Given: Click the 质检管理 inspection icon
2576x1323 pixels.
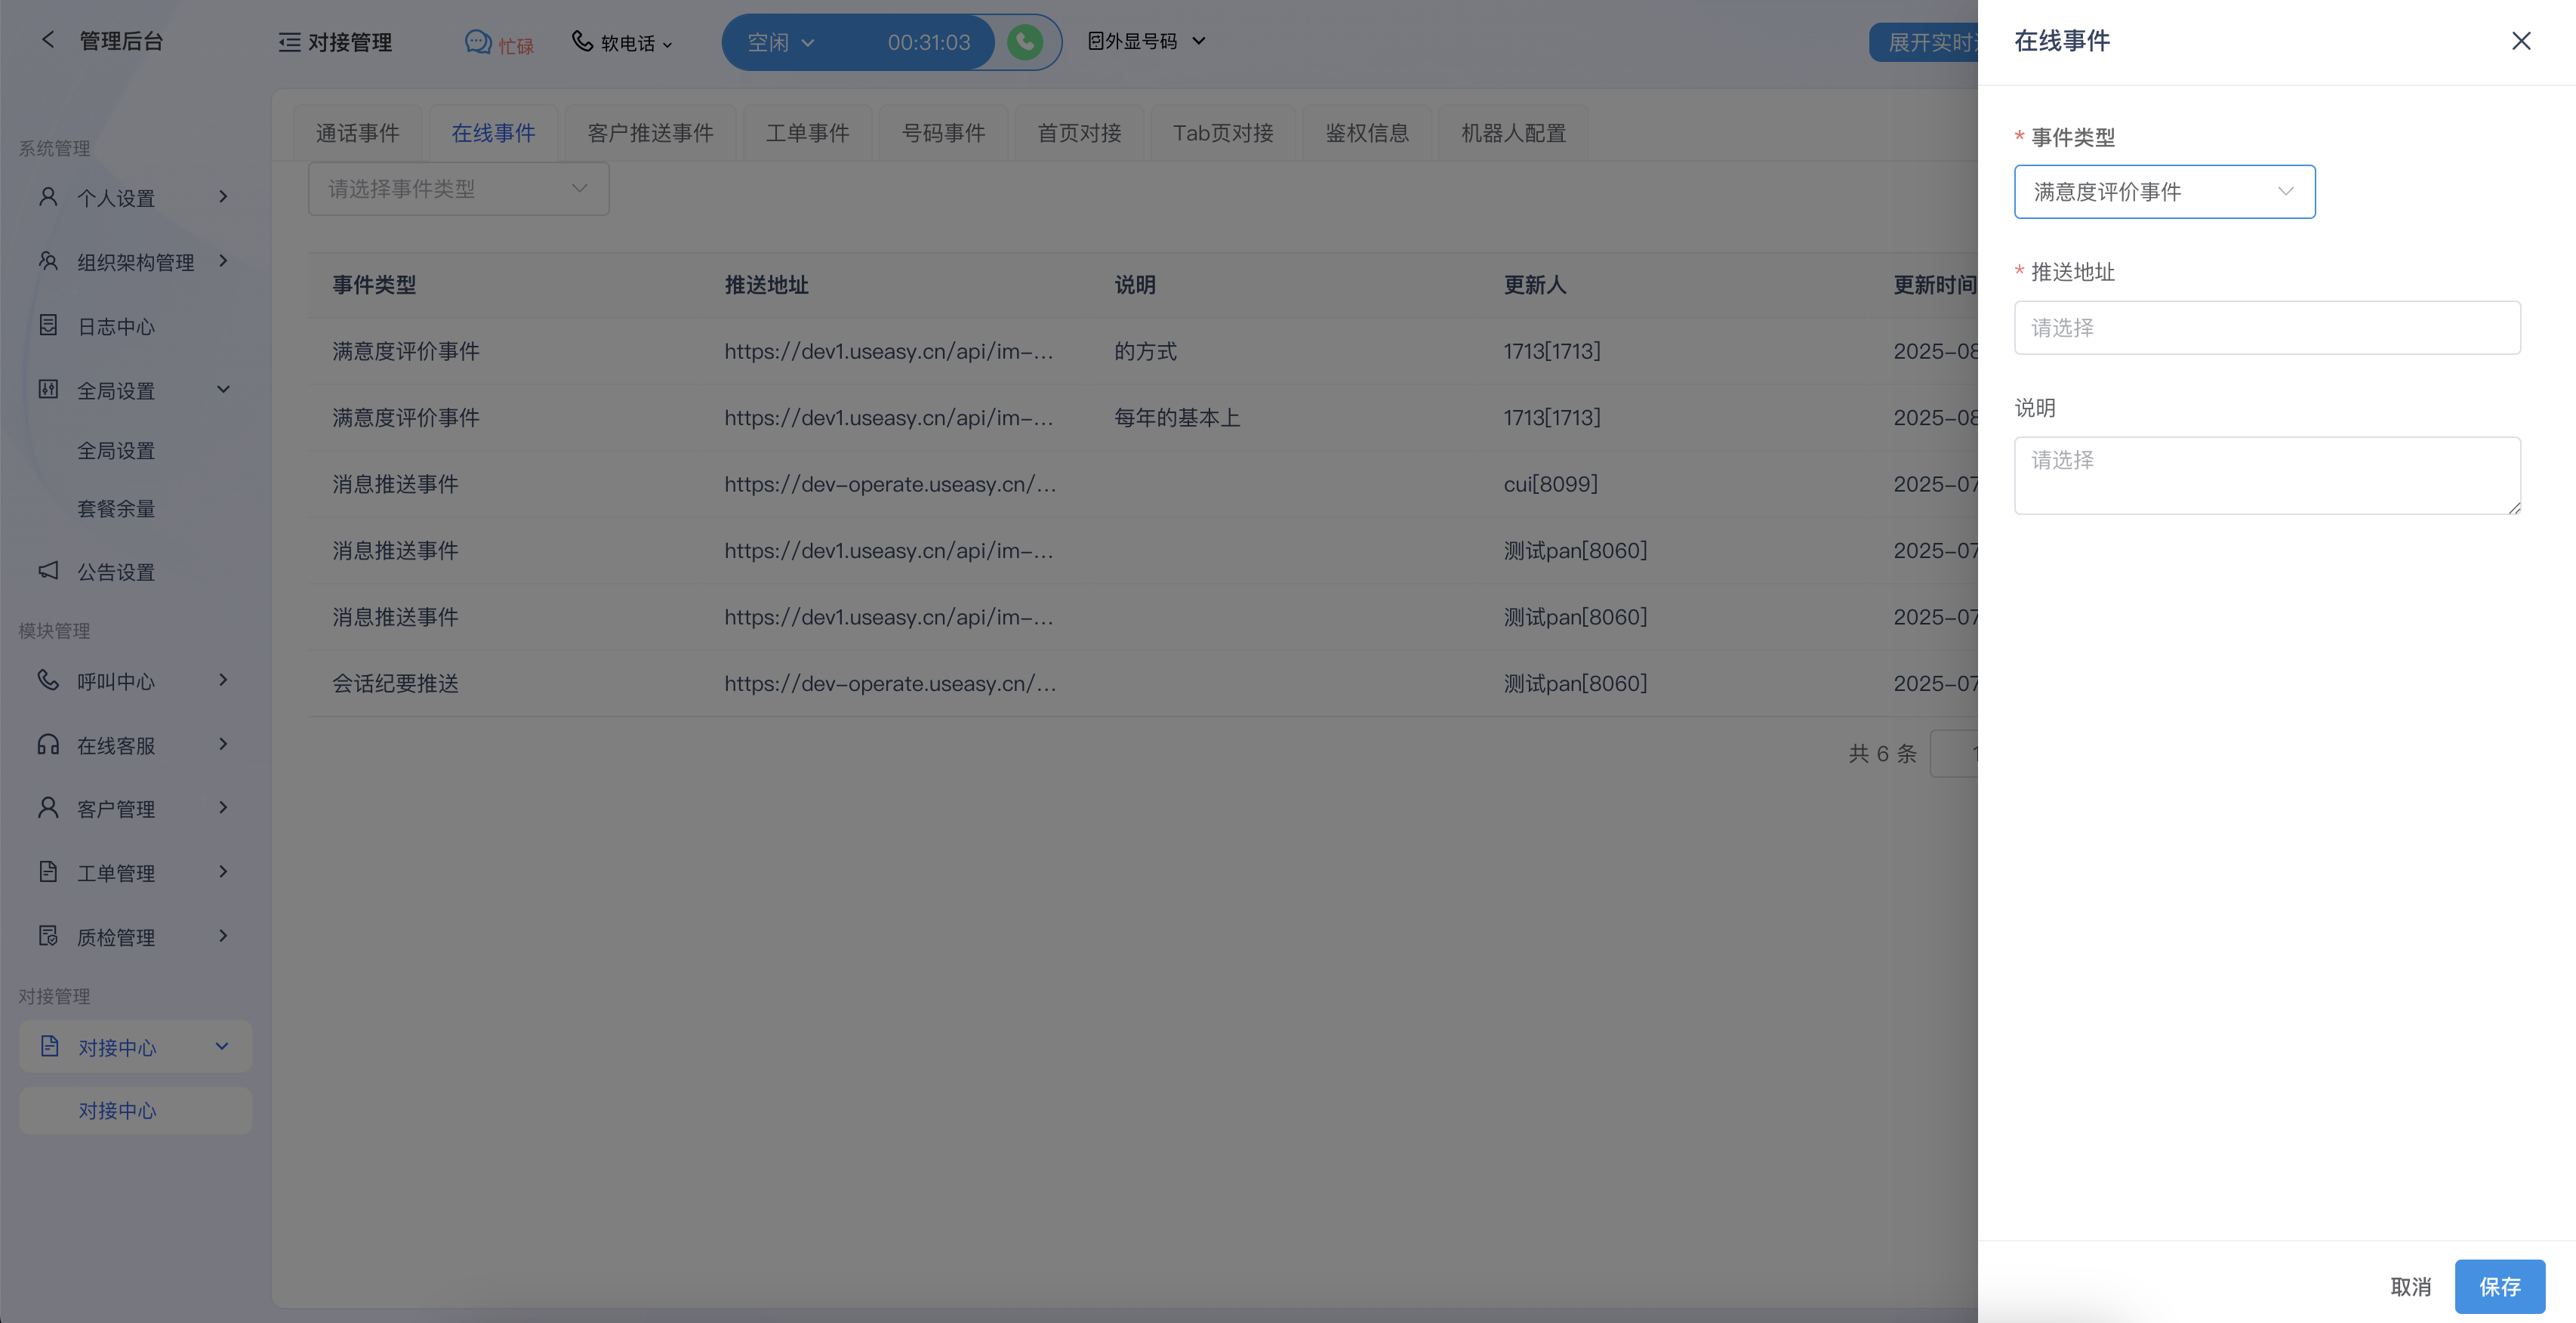Looking at the screenshot, I should [48, 935].
